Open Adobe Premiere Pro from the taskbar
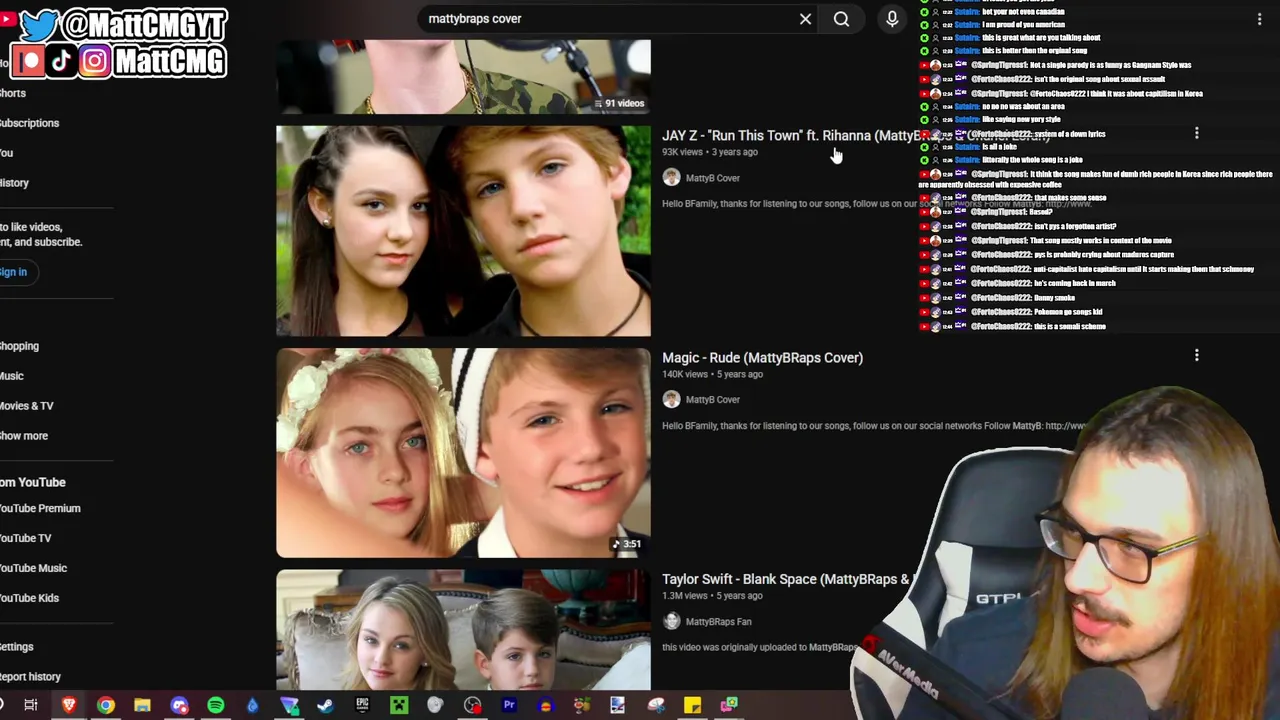This screenshot has width=1280, height=720. click(x=508, y=705)
